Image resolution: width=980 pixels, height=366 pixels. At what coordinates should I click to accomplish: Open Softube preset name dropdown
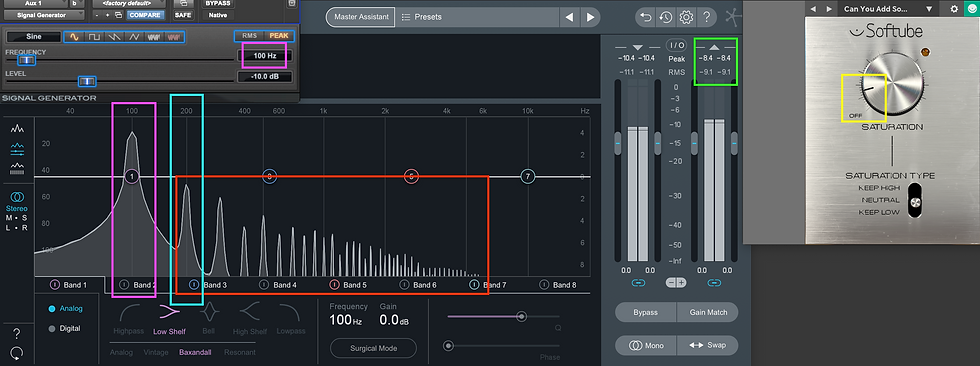[888, 9]
